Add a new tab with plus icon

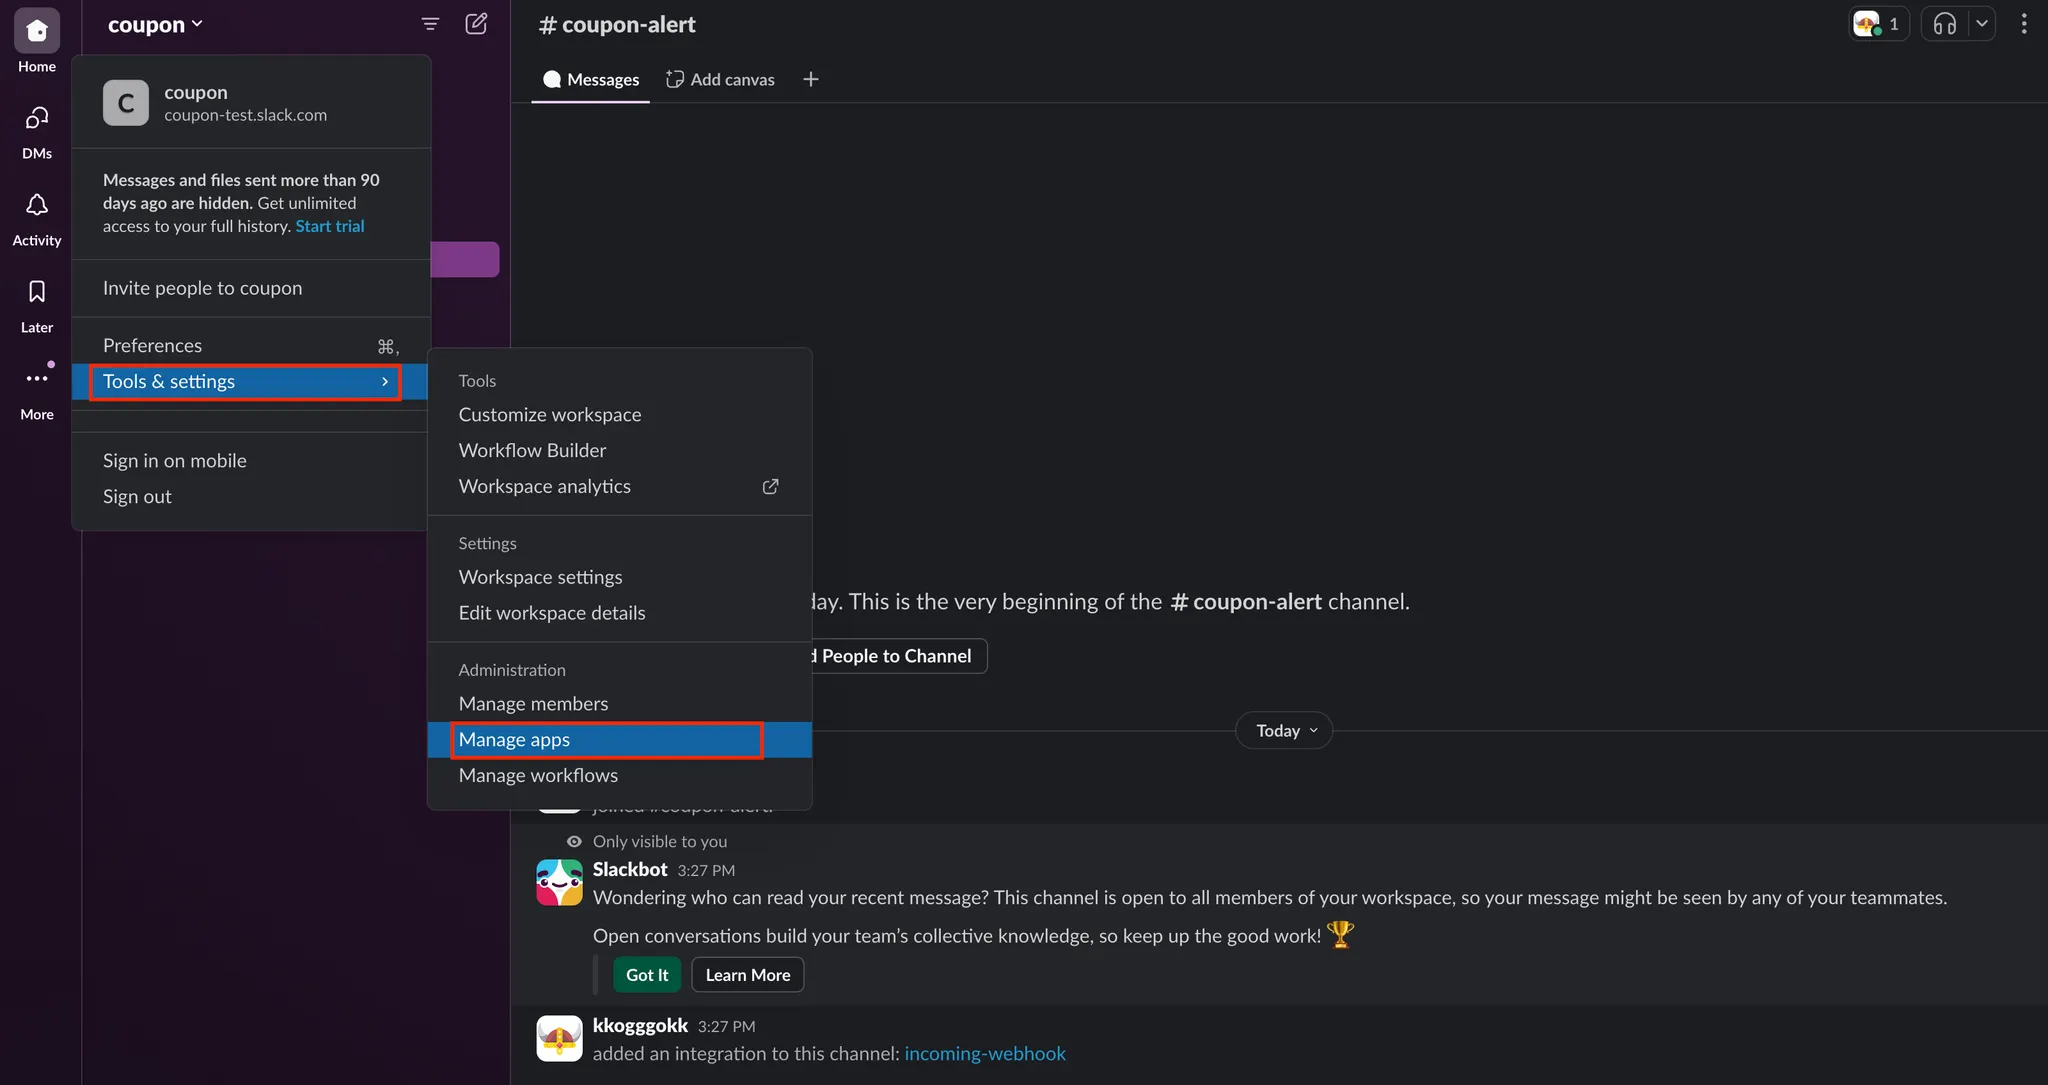[x=811, y=80]
